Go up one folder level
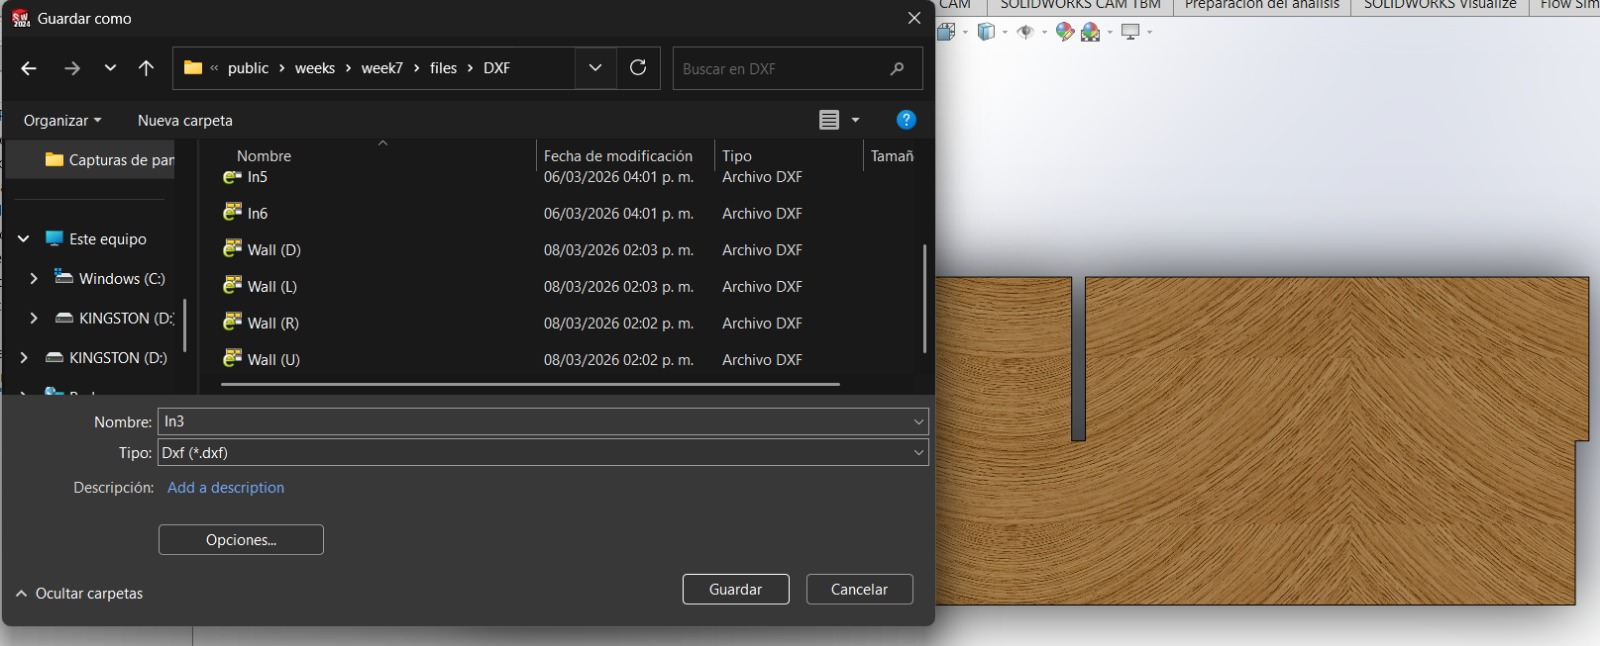The image size is (1600, 646). click(146, 68)
